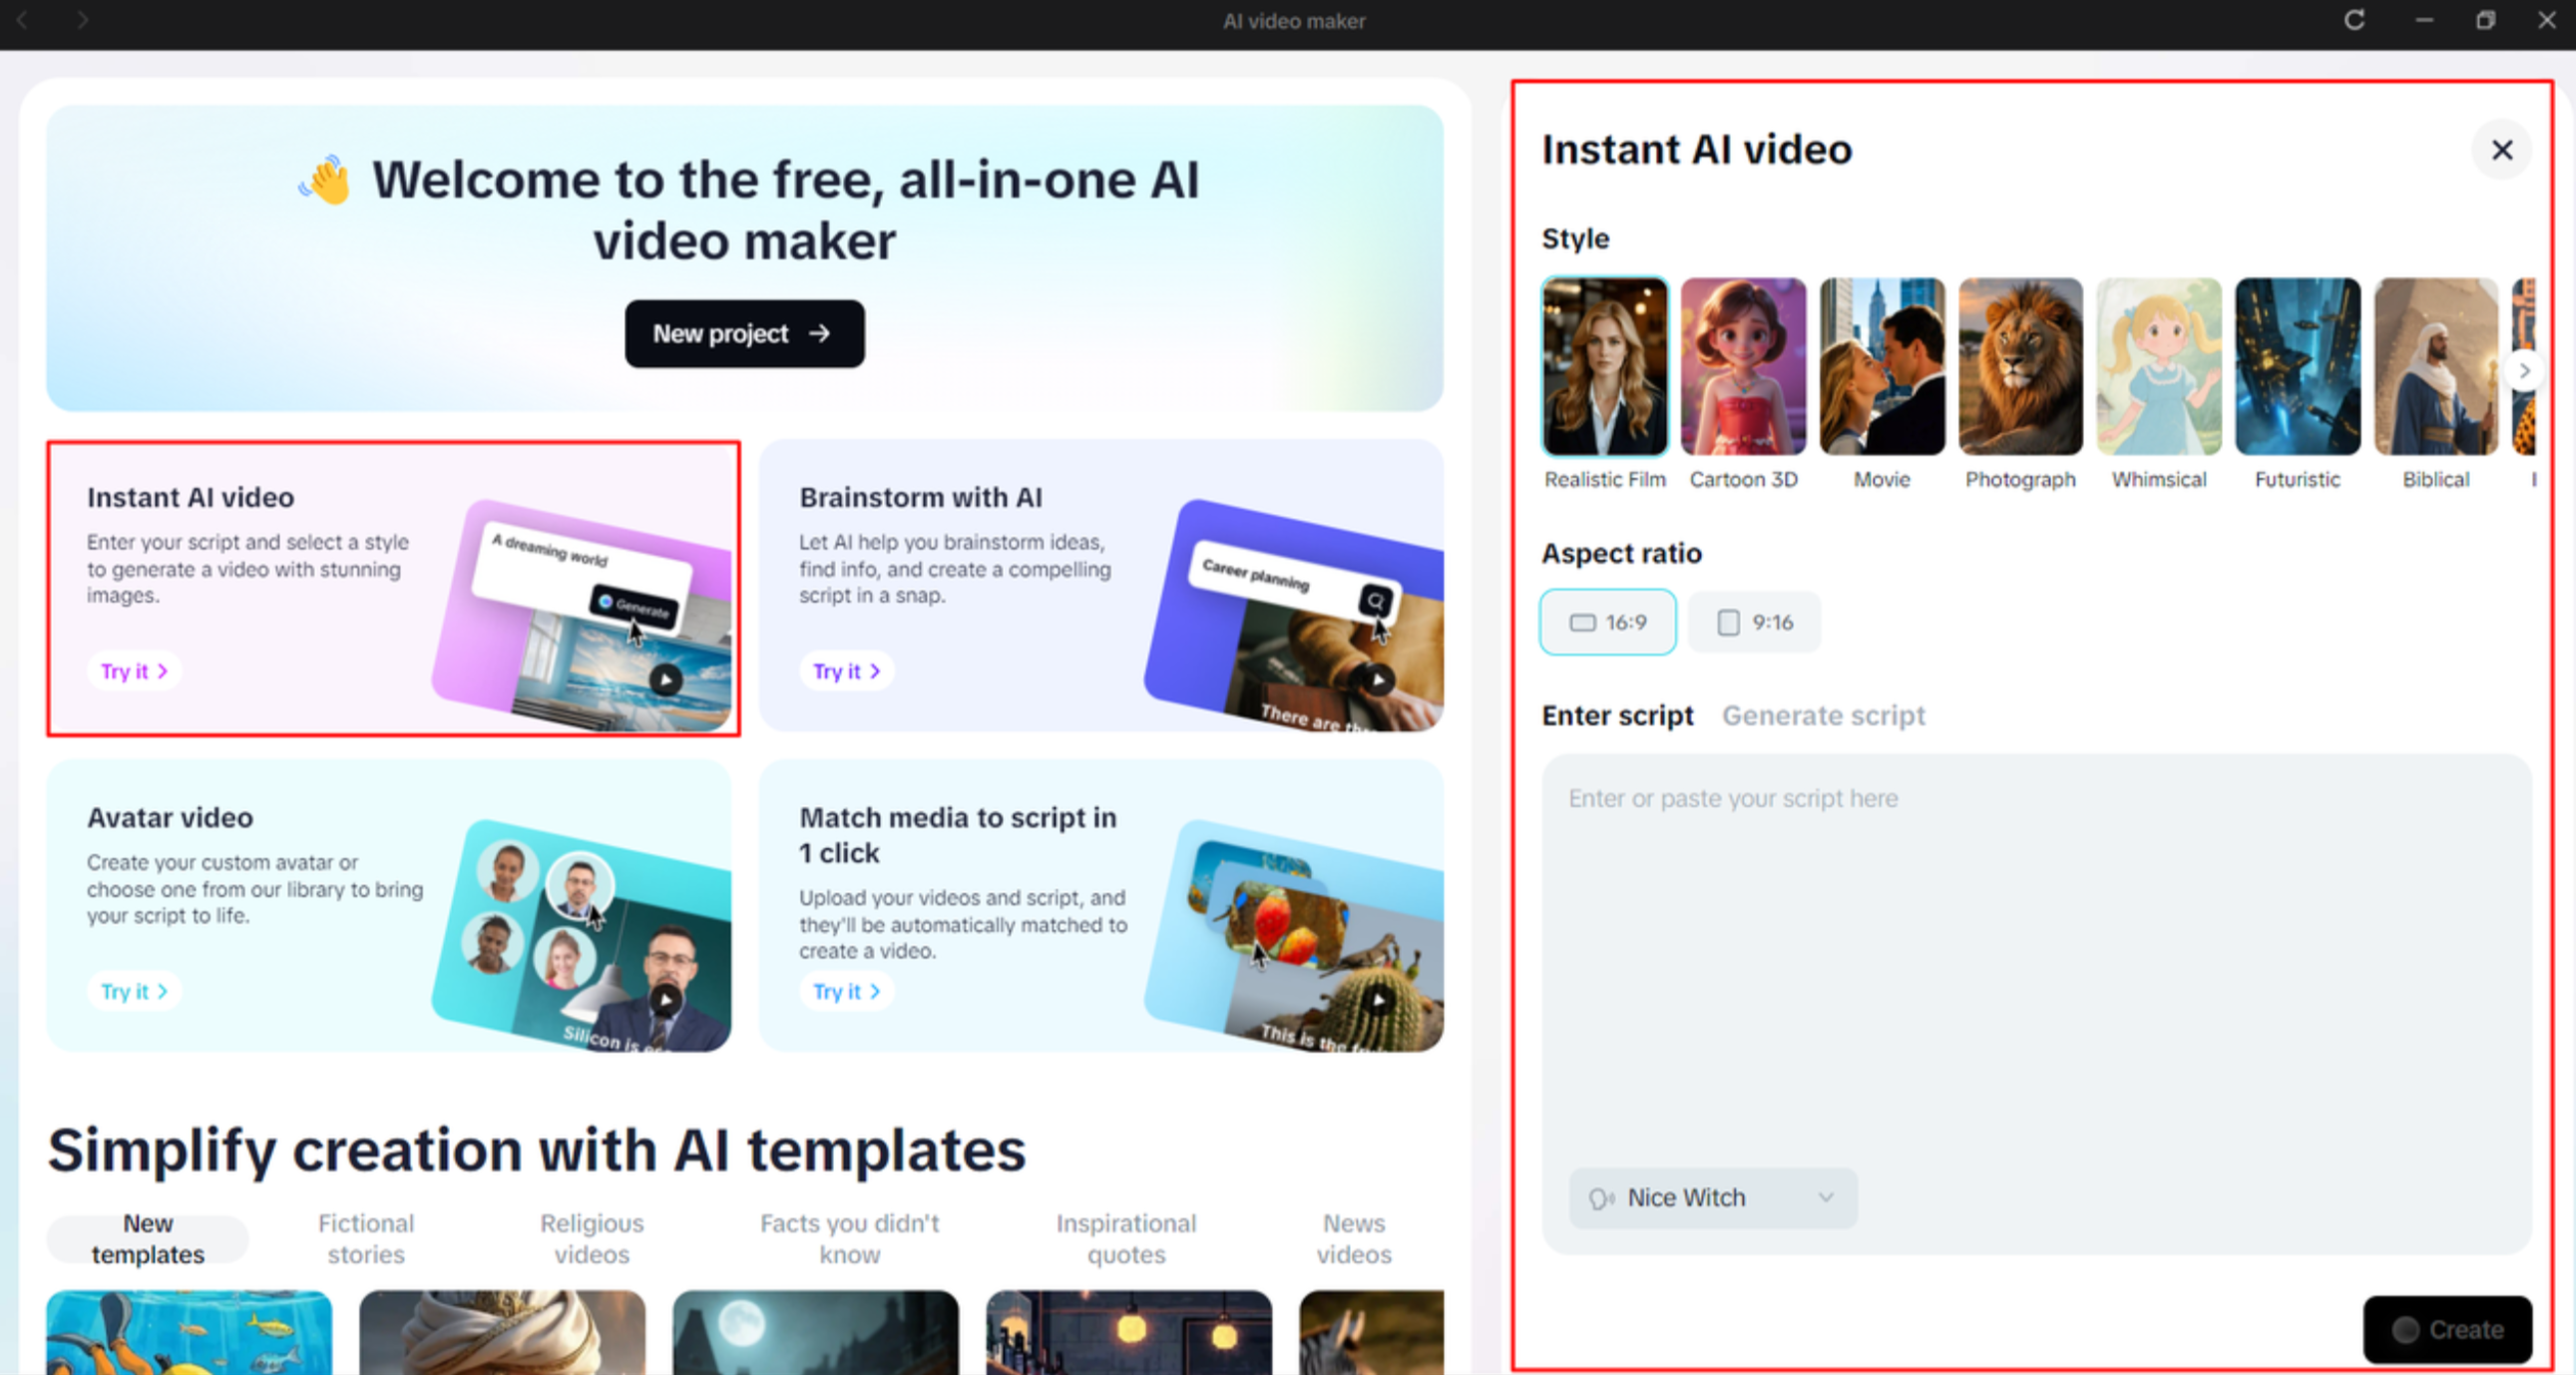
Task: Click the refresh icon in the title bar
Action: pos(2354,21)
